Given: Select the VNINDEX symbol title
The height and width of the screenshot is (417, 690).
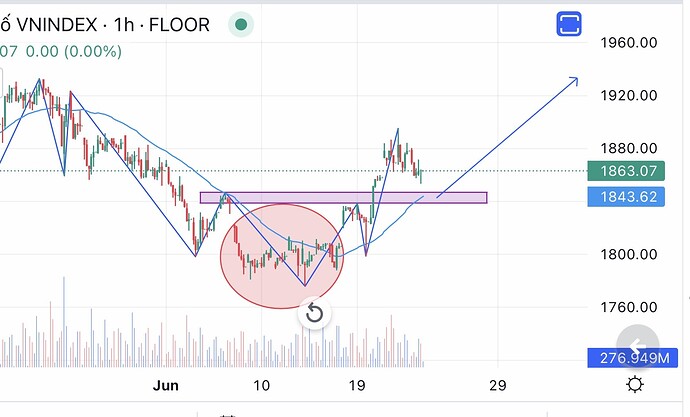Looking at the screenshot, I should tap(57, 25).
